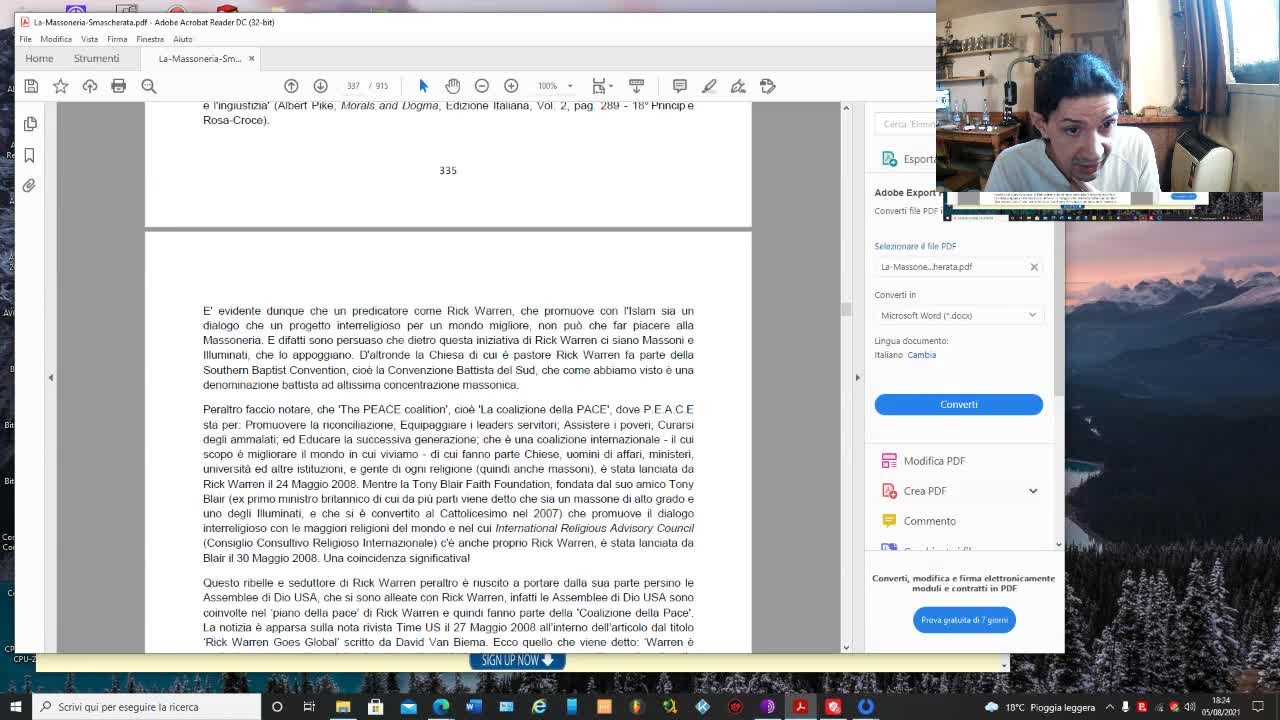Zoom out with the minus icon

pos(482,86)
